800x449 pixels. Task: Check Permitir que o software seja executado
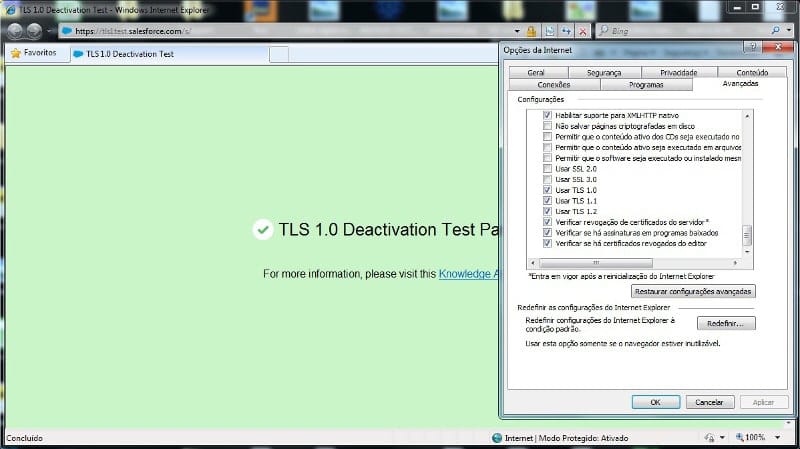(547, 158)
